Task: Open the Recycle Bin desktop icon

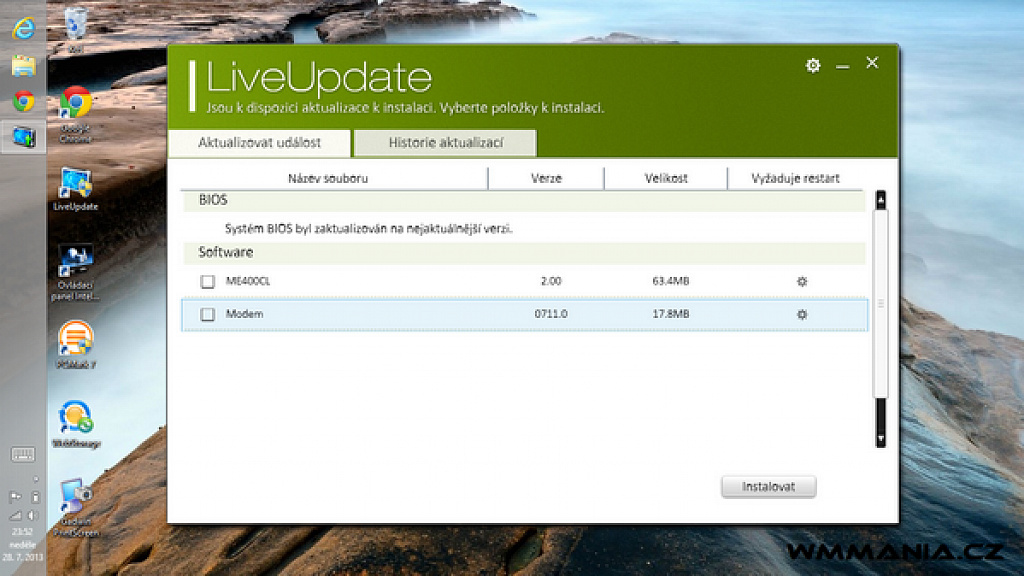Action: point(76,29)
